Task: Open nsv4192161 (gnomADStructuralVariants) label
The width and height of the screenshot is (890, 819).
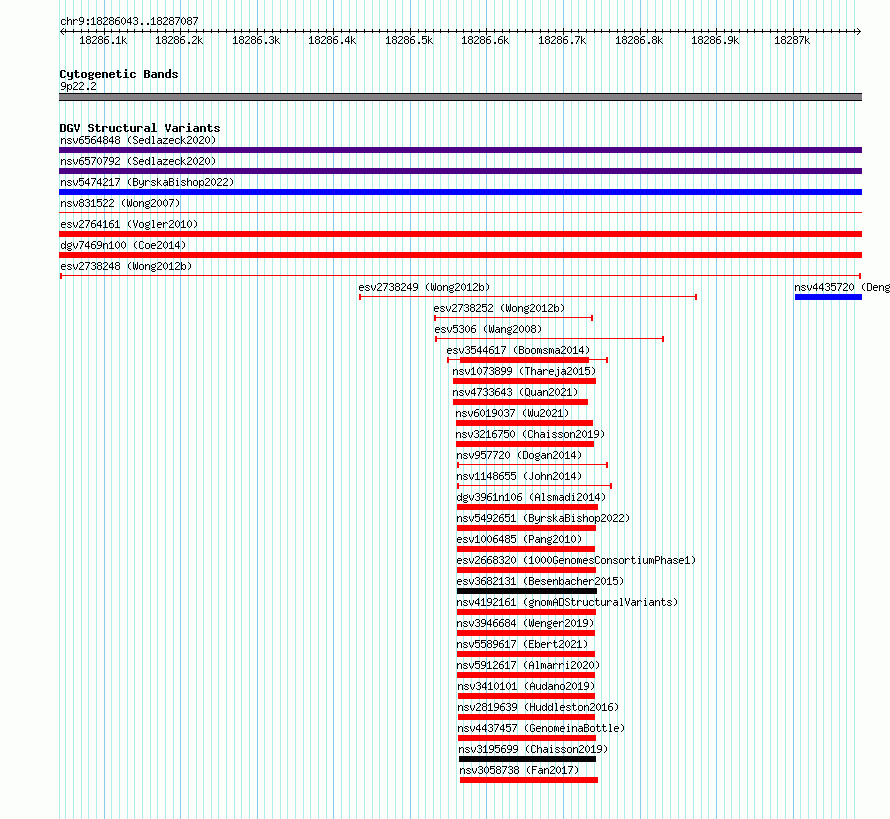Action: (567, 602)
